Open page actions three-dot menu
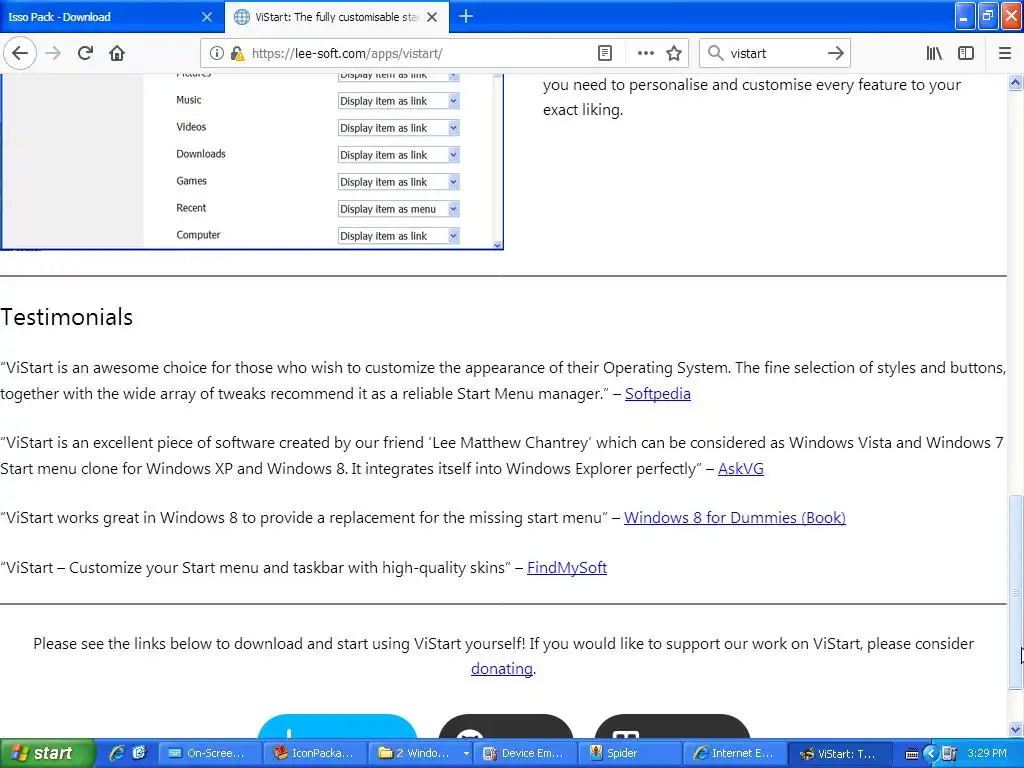This screenshot has width=1024, height=768. click(645, 54)
